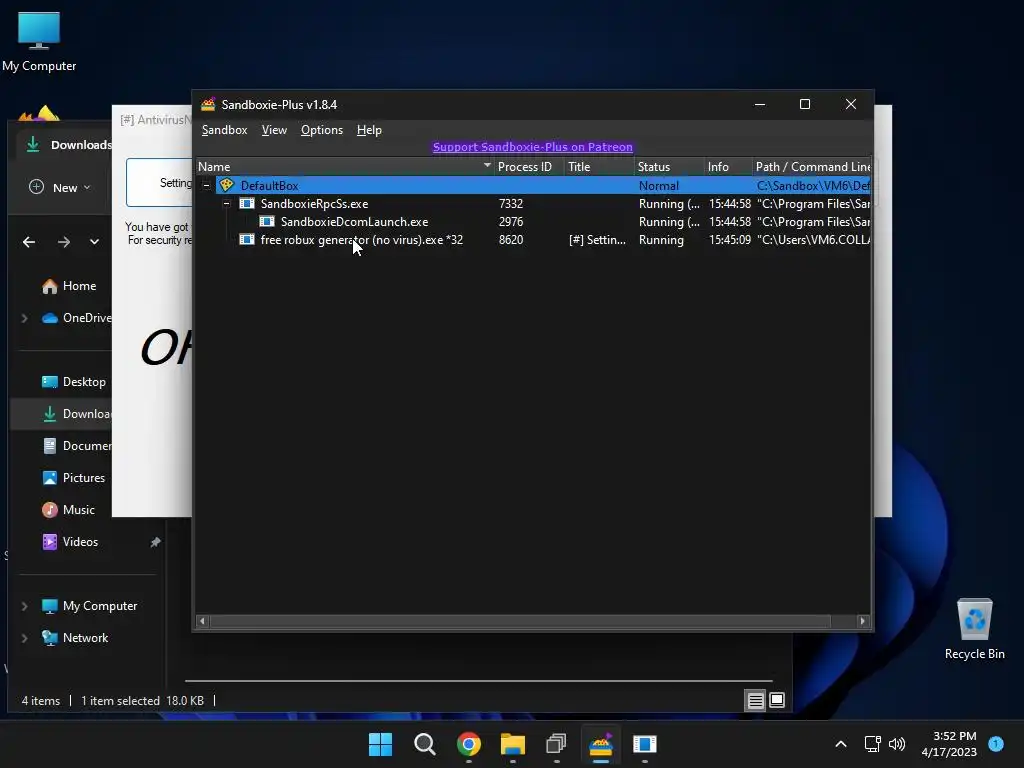This screenshot has height=768, width=1024.
Task: Show hidden system tray icons
Action: [841, 744]
